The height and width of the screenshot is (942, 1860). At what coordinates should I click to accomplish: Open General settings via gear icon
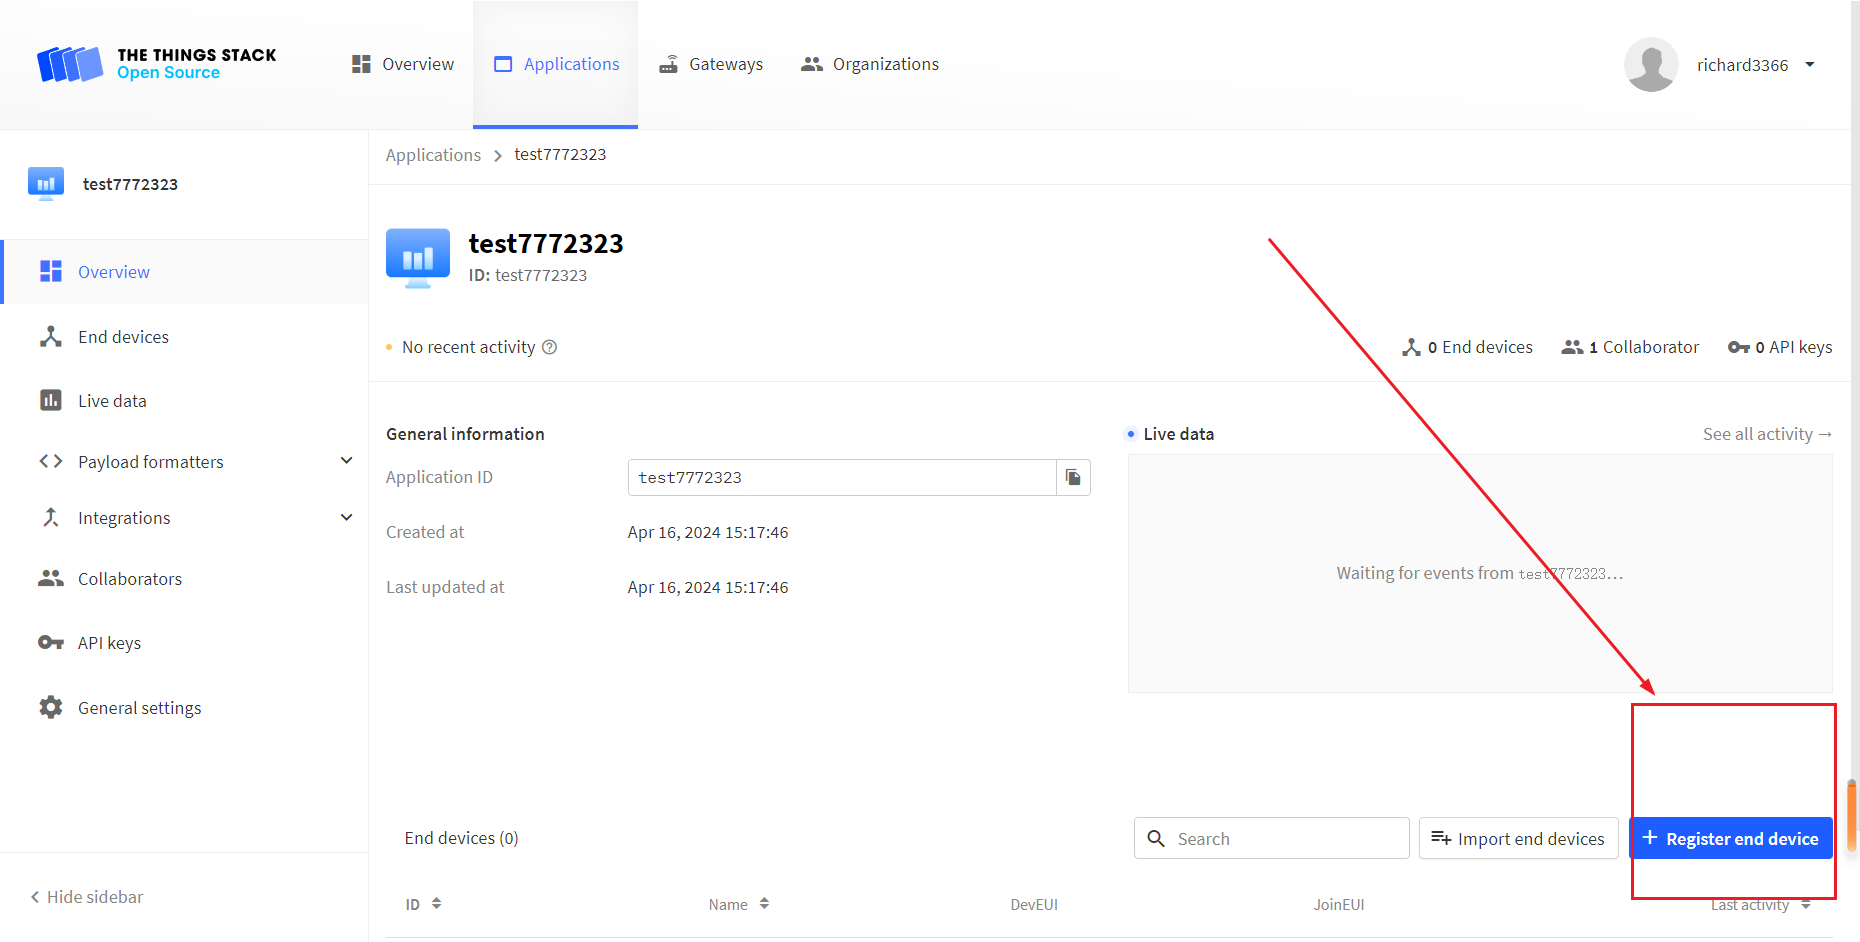pos(50,708)
